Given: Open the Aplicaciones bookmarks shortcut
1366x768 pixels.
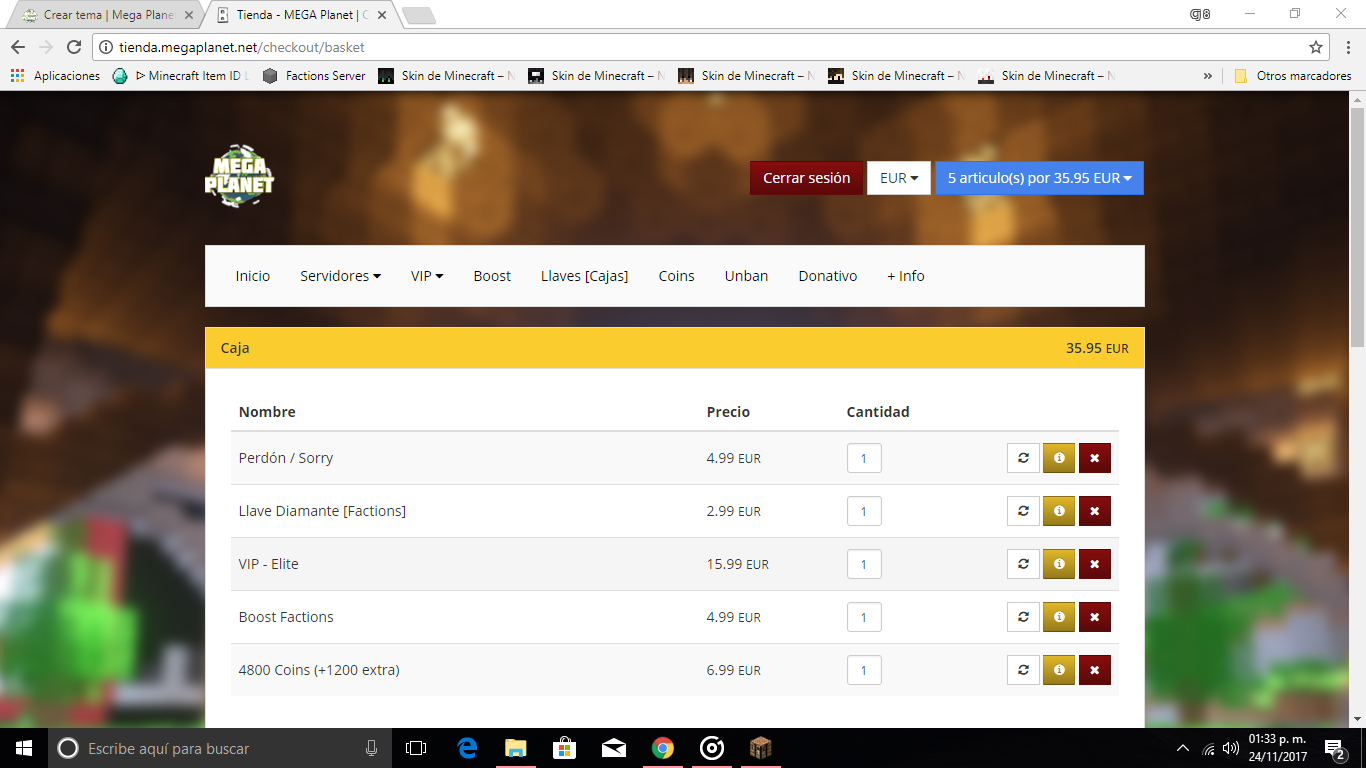Looking at the screenshot, I should (x=56, y=76).
